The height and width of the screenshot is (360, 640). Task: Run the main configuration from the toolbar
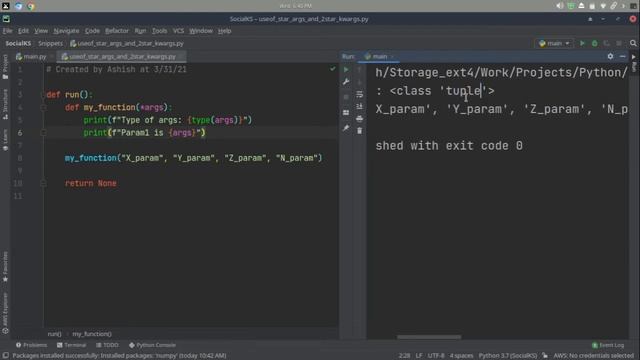coord(582,43)
